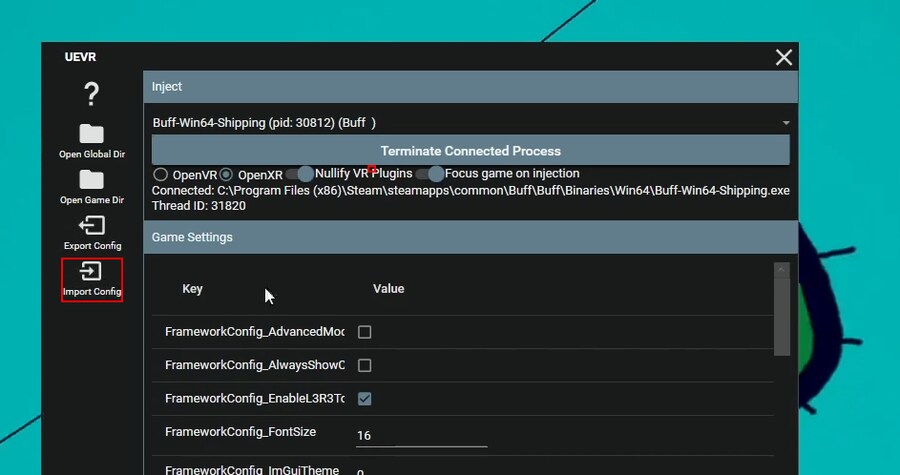Collapse the Inject section header
This screenshot has height=475, width=900.
tap(470, 87)
